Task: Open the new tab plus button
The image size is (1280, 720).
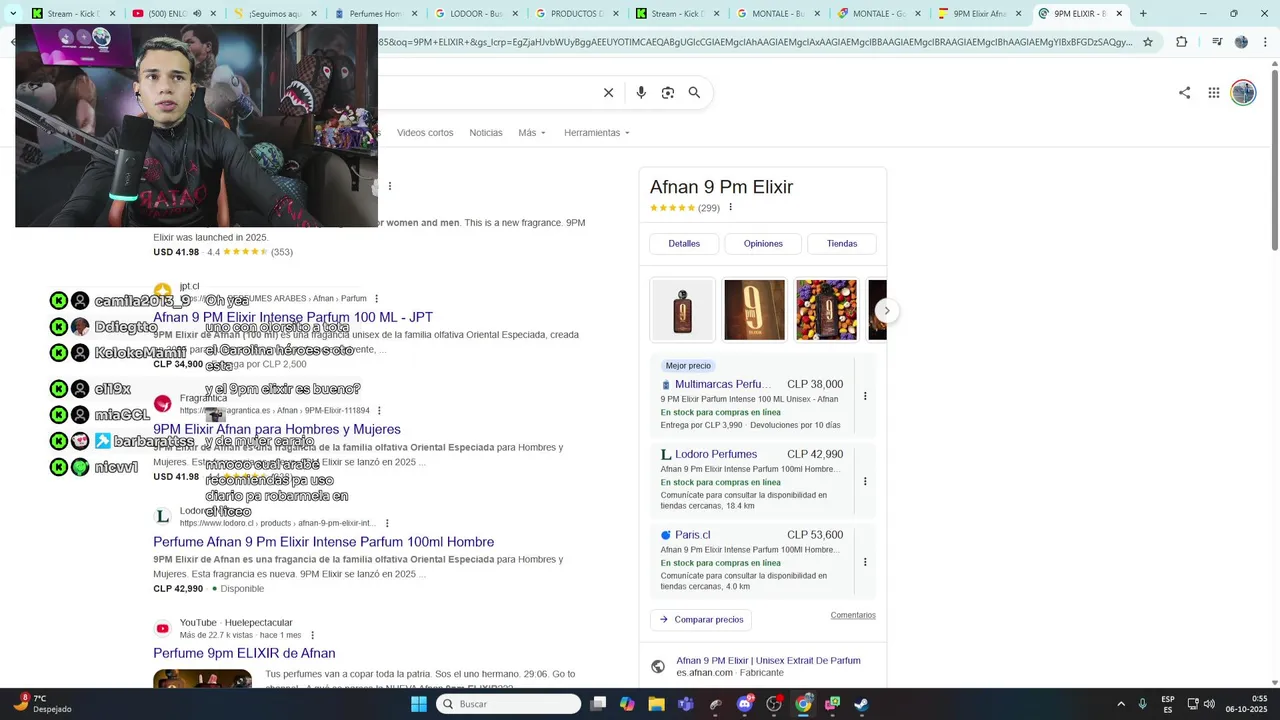Action: point(1143,14)
